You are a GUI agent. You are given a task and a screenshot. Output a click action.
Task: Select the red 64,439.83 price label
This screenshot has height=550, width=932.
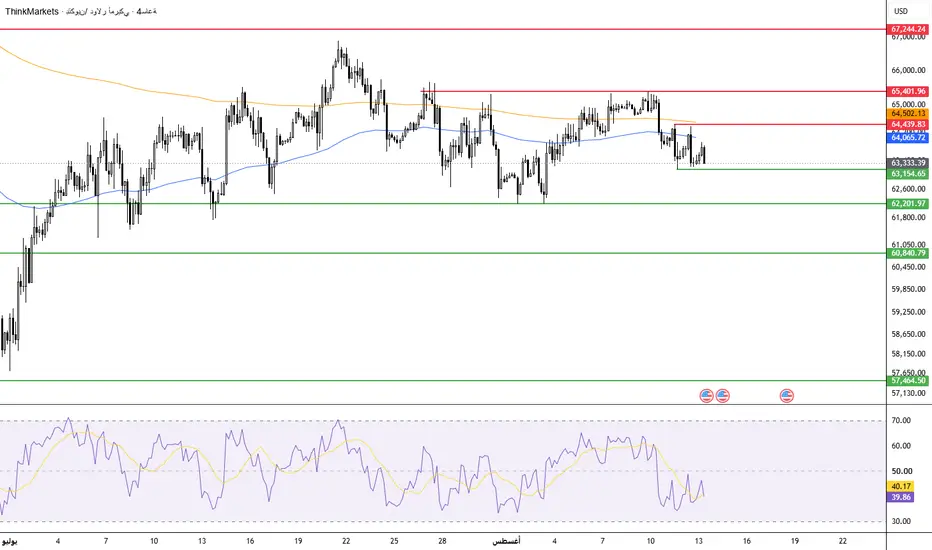pos(909,124)
